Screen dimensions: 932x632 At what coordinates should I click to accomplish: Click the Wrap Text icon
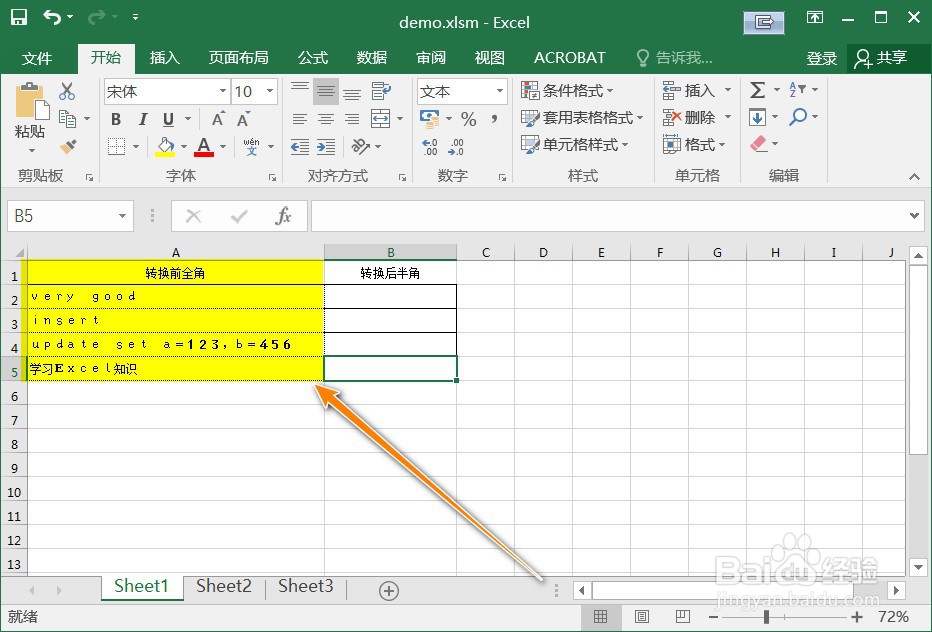pyautogui.click(x=381, y=91)
